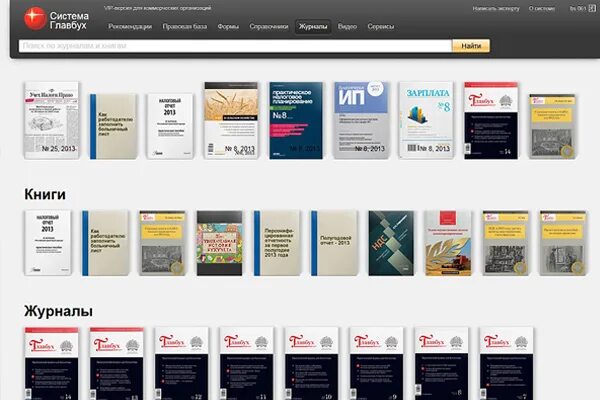The height and width of the screenshot is (400, 600).
Task: Open the О системе link
Action: pos(542,8)
